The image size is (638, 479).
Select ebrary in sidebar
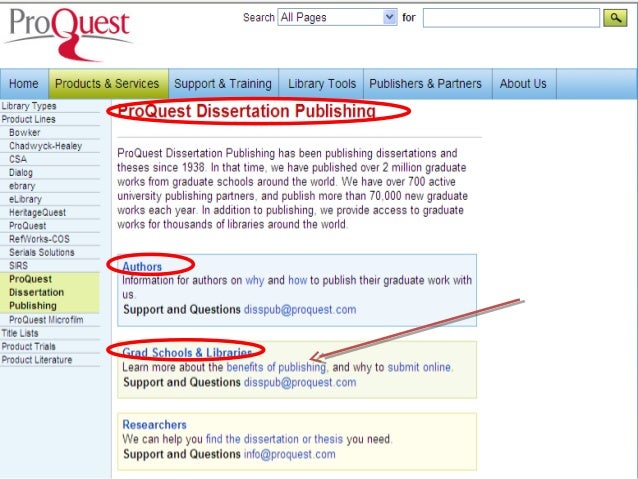[x=22, y=186]
